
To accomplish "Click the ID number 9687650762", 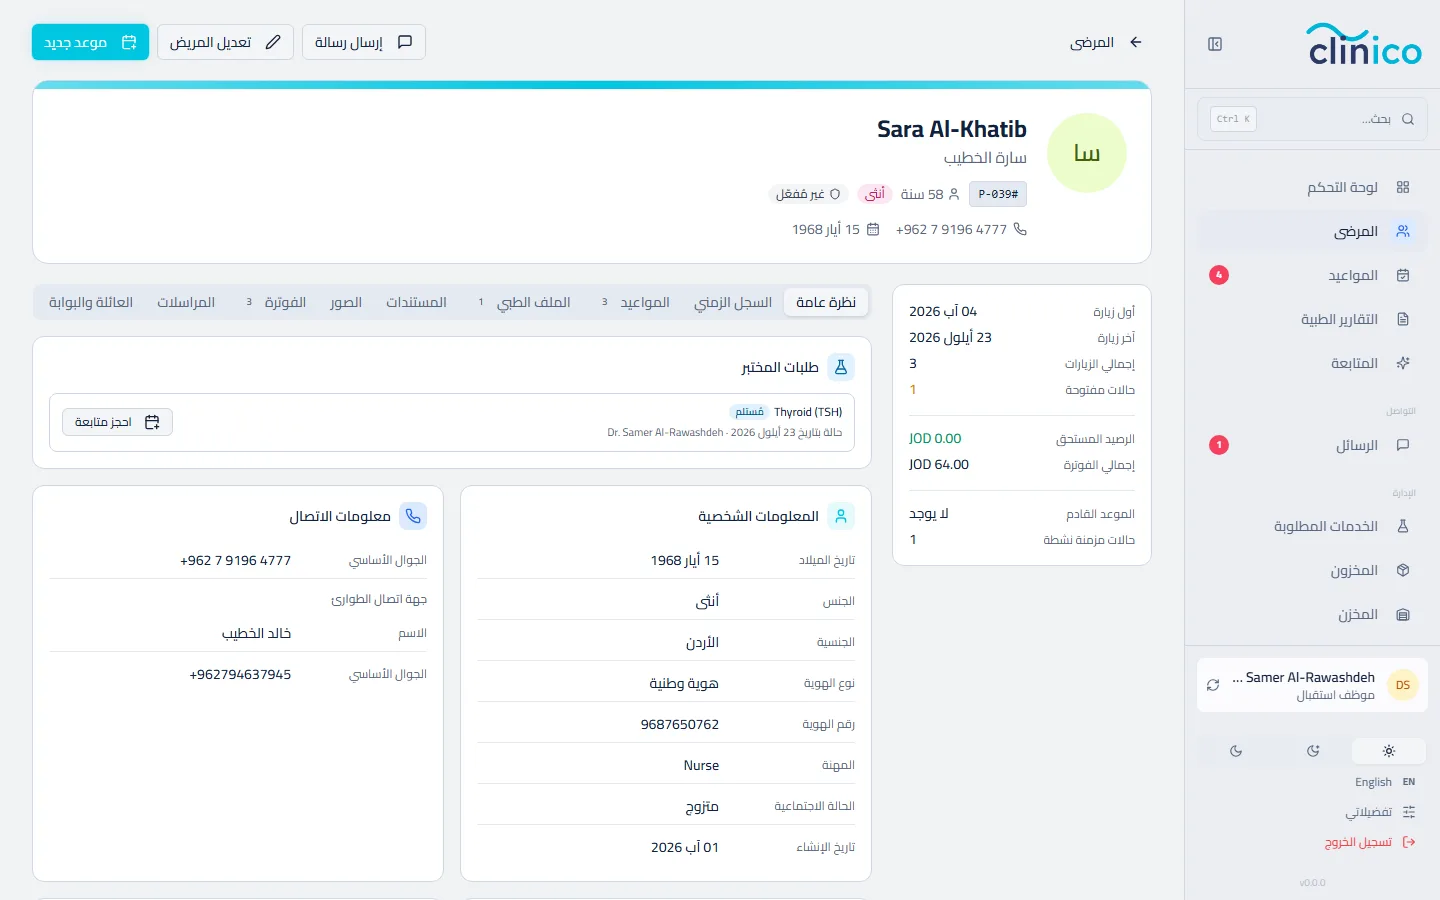I will click(x=680, y=724).
